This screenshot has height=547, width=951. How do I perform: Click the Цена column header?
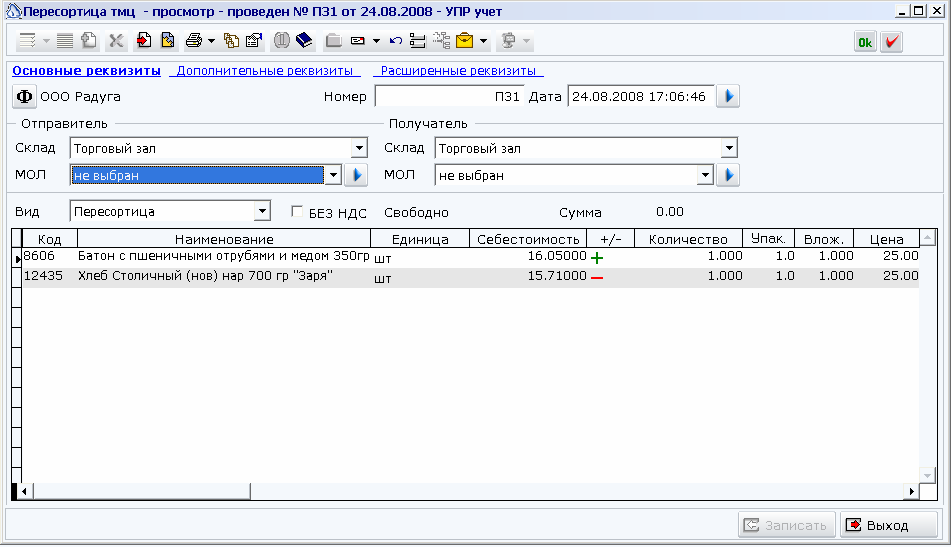tap(887, 239)
